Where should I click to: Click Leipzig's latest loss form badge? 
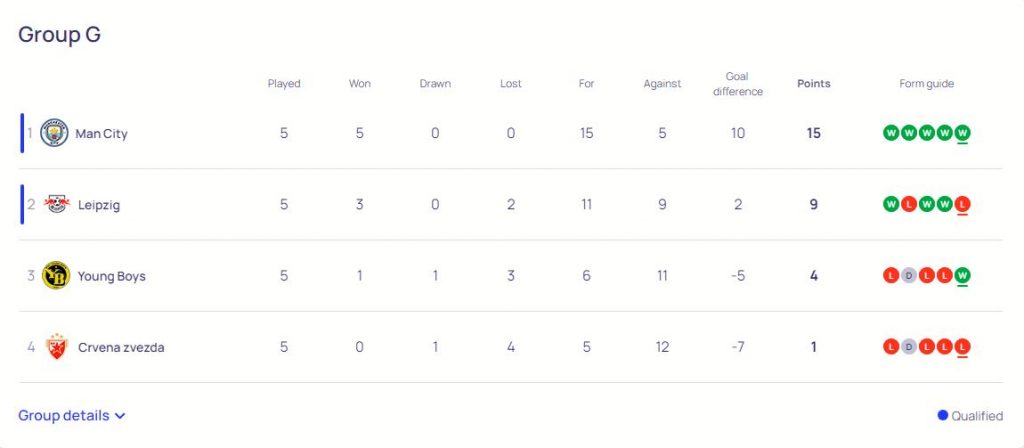click(x=962, y=204)
